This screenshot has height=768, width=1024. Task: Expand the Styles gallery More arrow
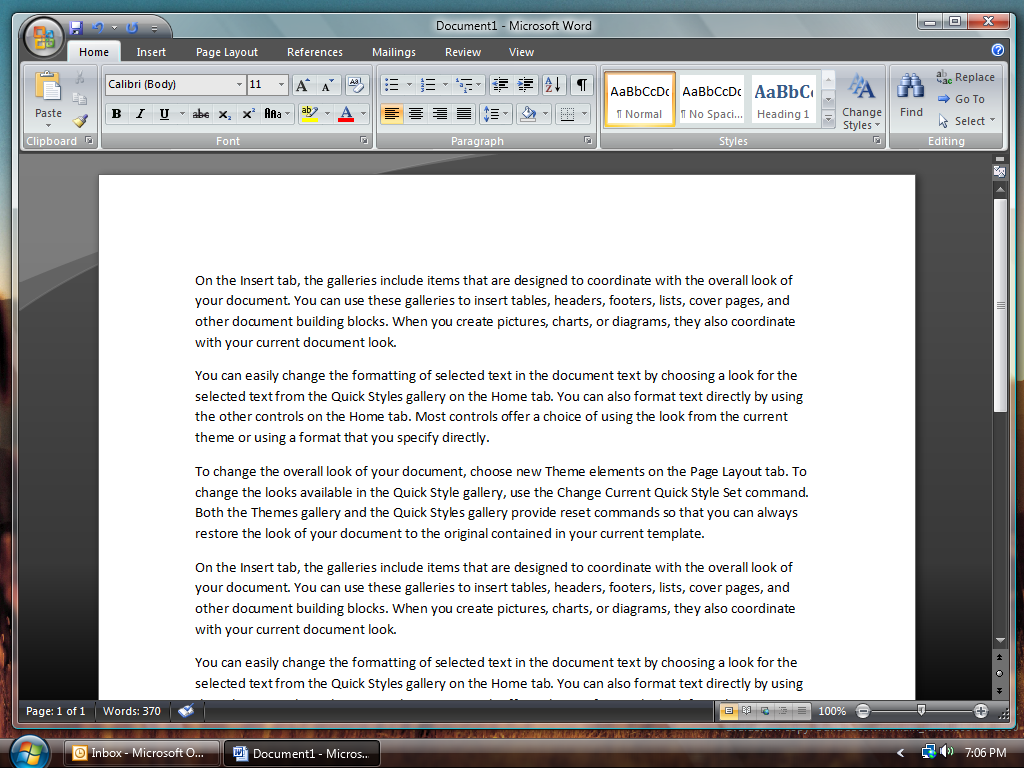(x=828, y=119)
